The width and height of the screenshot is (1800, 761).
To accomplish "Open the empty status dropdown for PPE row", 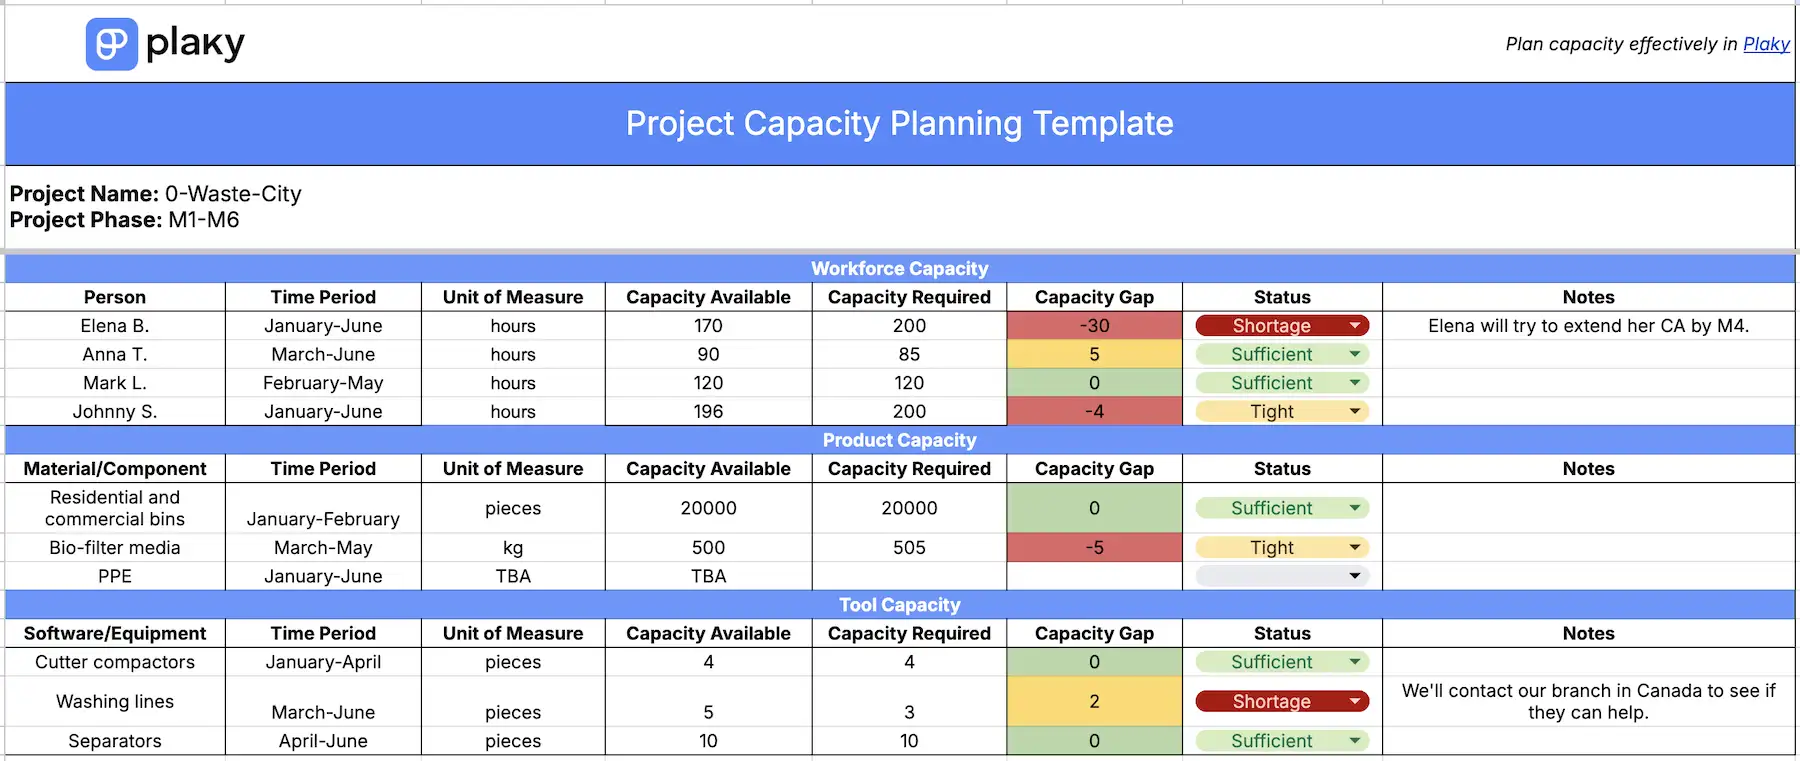I will [1356, 576].
